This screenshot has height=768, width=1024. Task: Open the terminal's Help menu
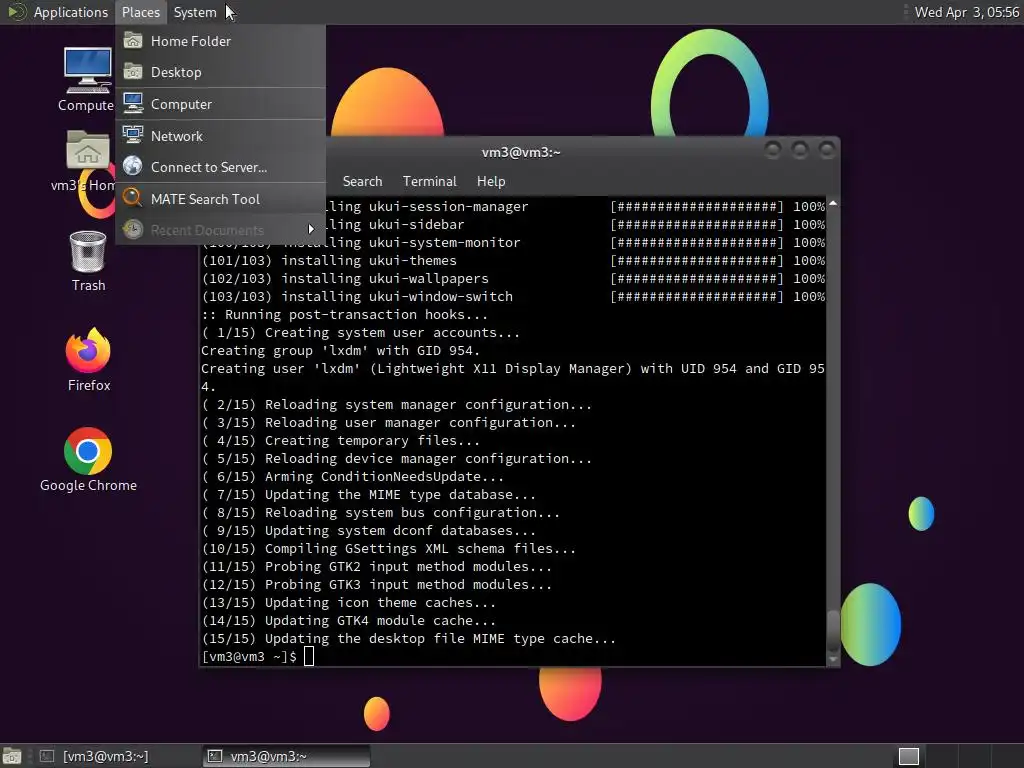490,182
